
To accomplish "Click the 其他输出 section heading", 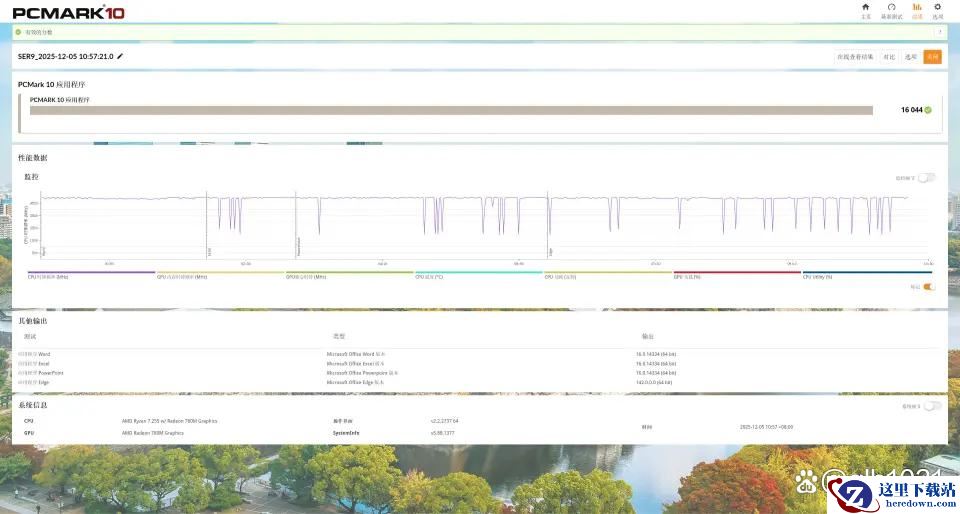I will coord(32,321).
